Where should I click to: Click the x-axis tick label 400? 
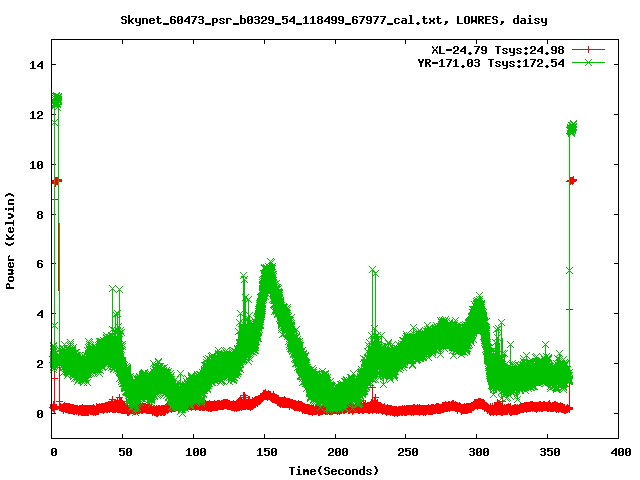(x=620, y=452)
